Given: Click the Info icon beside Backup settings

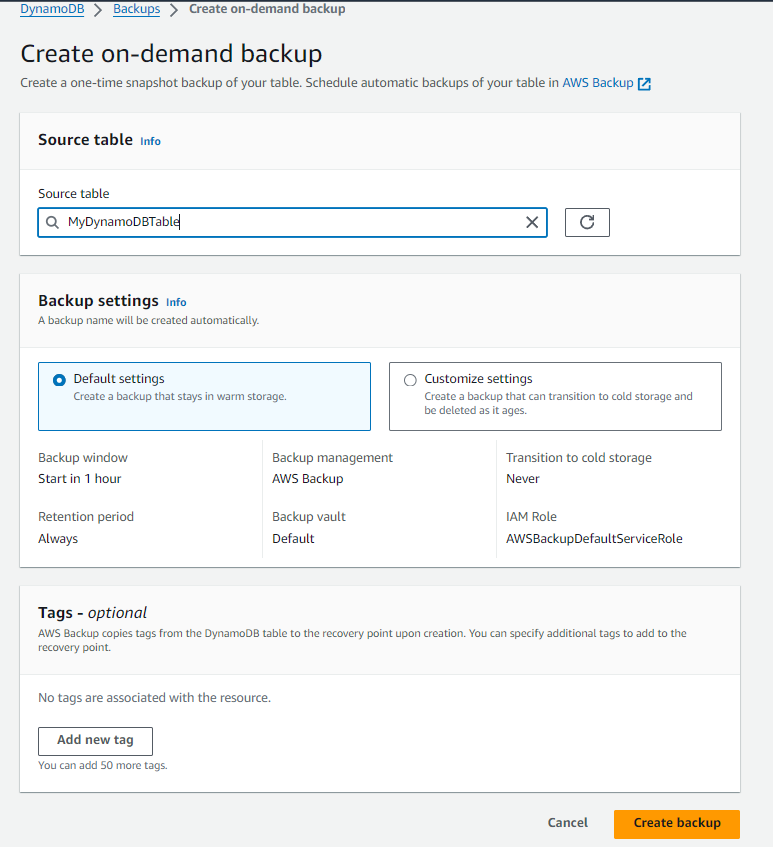Looking at the screenshot, I should (176, 302).
